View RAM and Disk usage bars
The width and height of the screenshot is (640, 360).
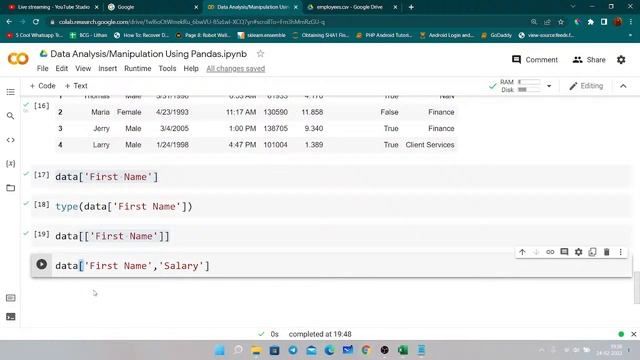click(x=520, y=86)
